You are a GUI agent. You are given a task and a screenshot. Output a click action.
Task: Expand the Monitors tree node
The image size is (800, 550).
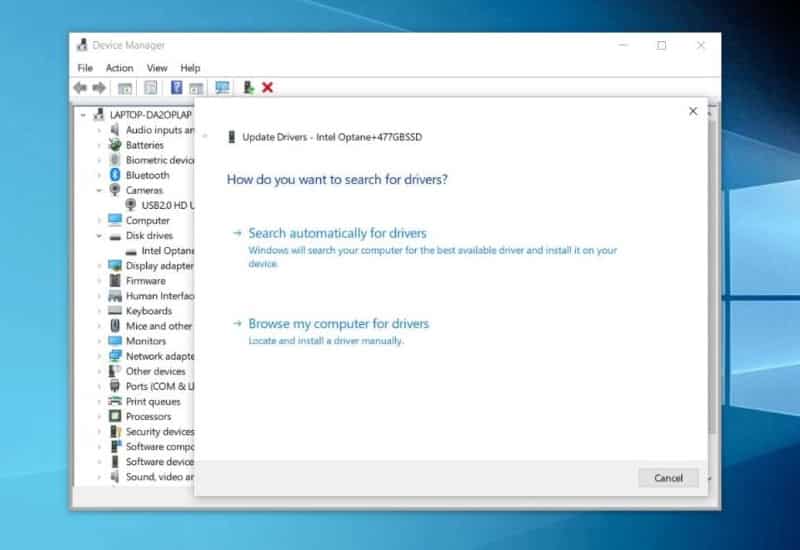(99, 341)
